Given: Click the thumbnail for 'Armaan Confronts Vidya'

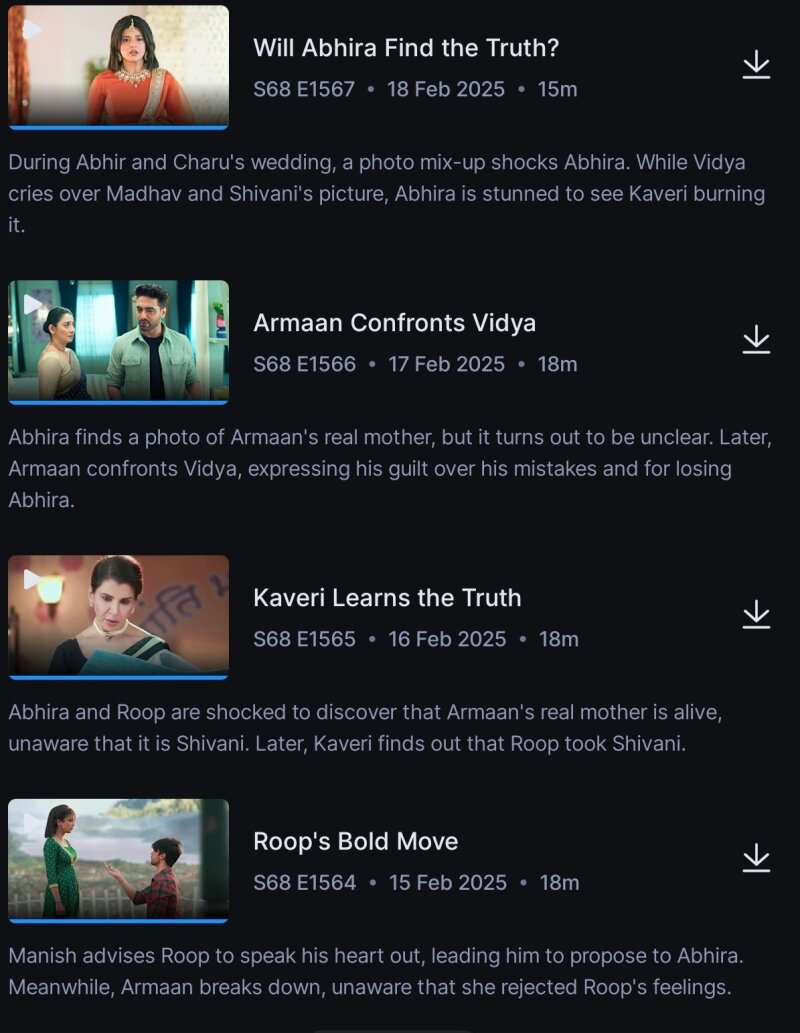Looking at the screenshot, I should pyautogui.click(x=118, y=341).
